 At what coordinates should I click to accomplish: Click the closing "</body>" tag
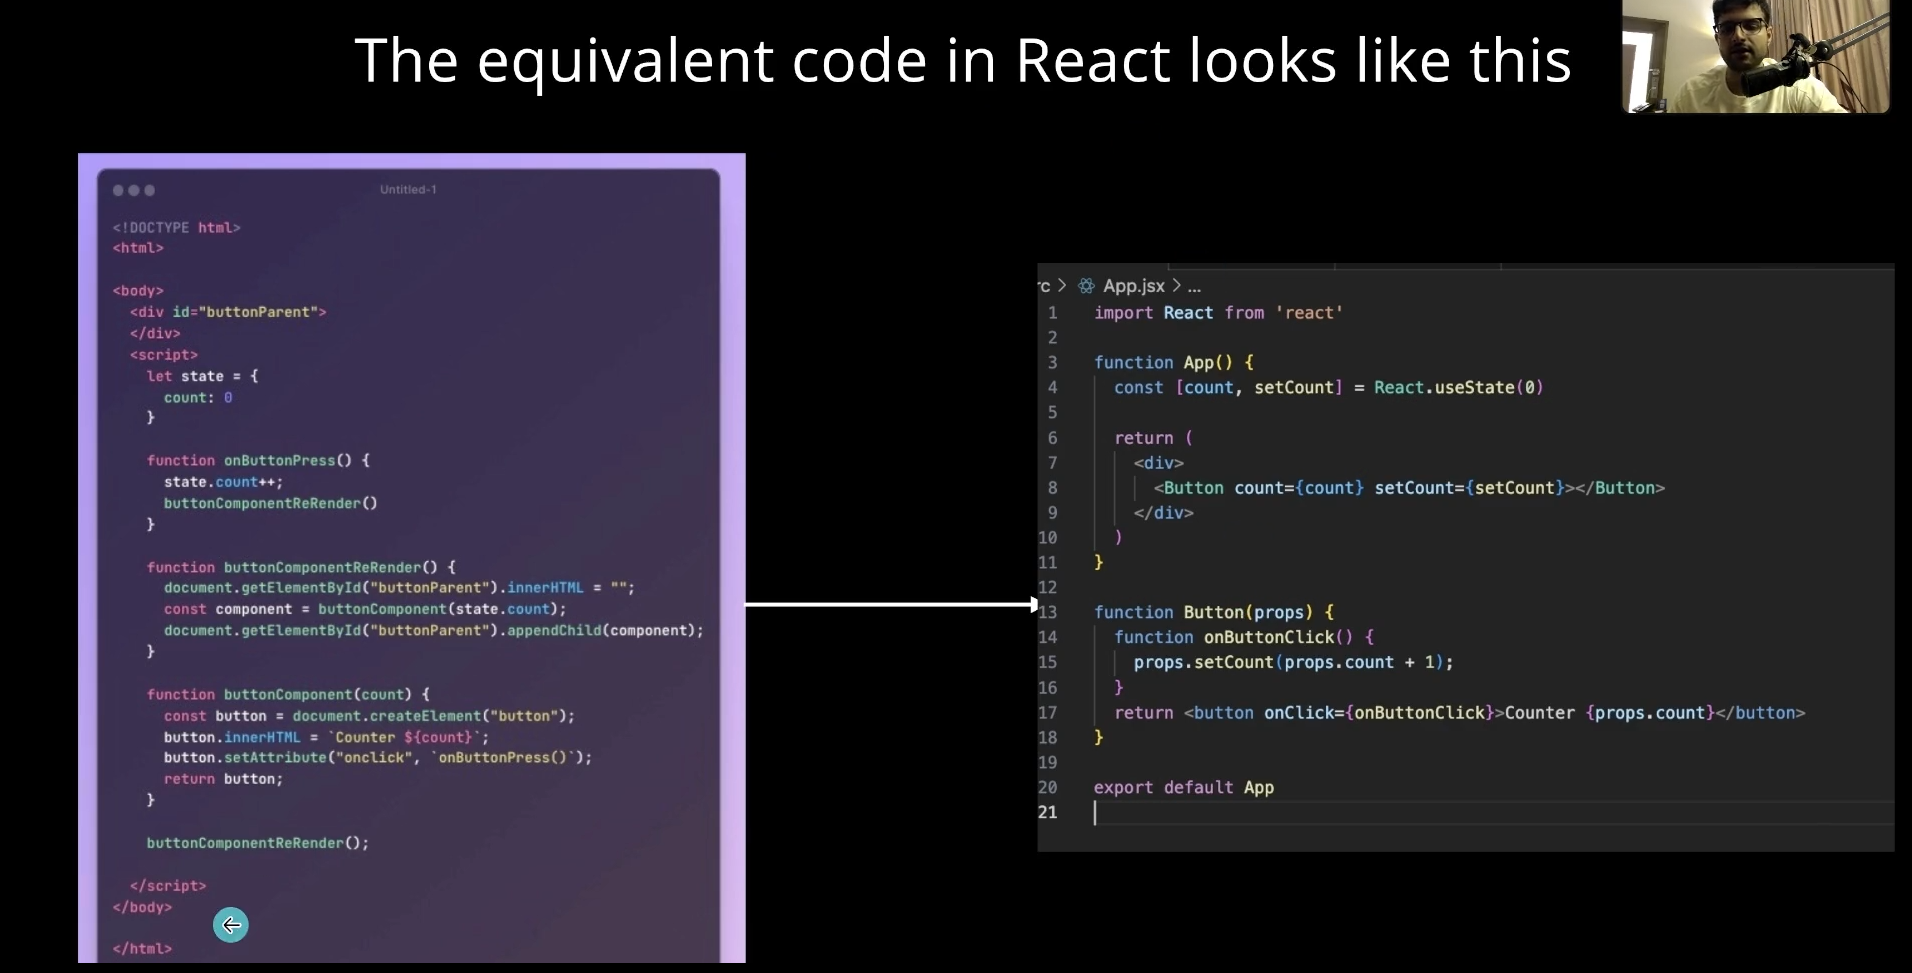click(142, 907)
